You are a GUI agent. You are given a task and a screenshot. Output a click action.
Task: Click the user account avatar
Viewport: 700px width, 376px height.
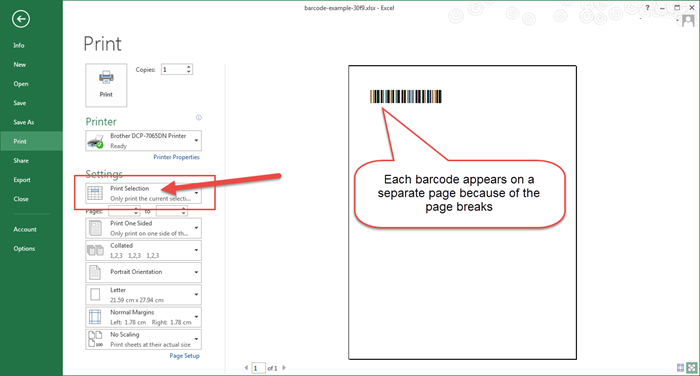[x=688, y=21]
